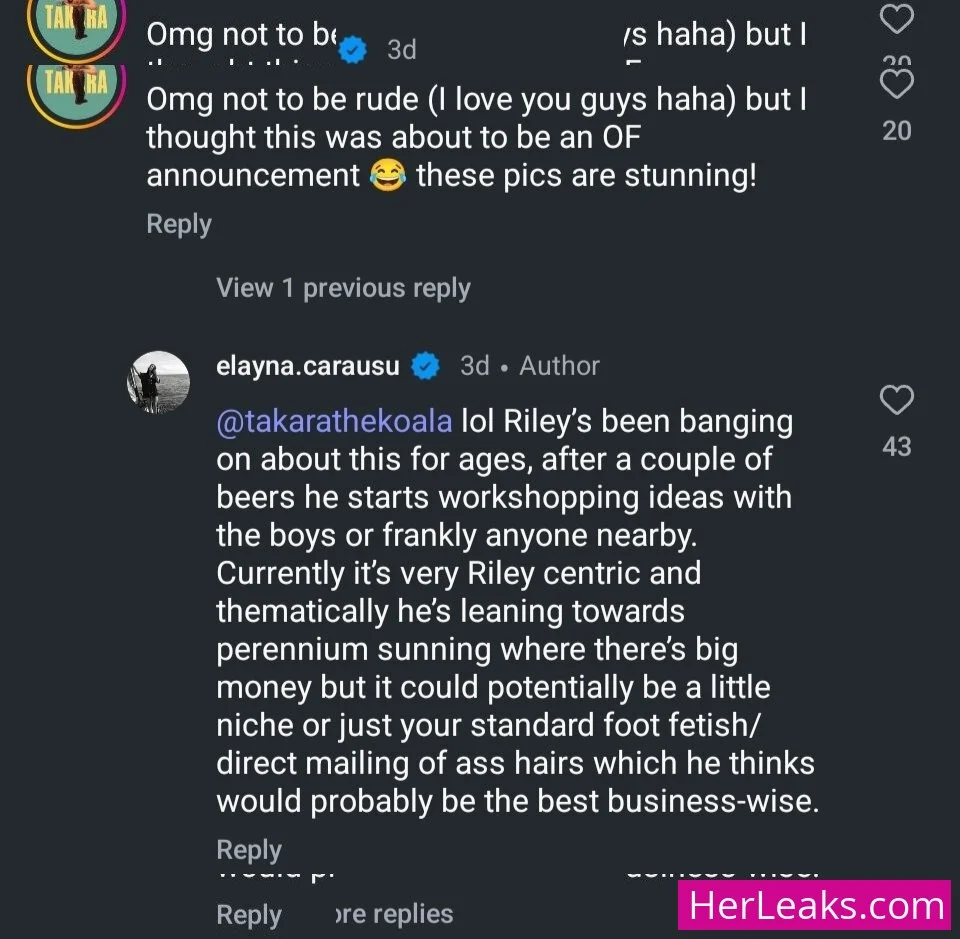
Task: Like elayna.carausu's reply using the heart
Action: [896, 401]
